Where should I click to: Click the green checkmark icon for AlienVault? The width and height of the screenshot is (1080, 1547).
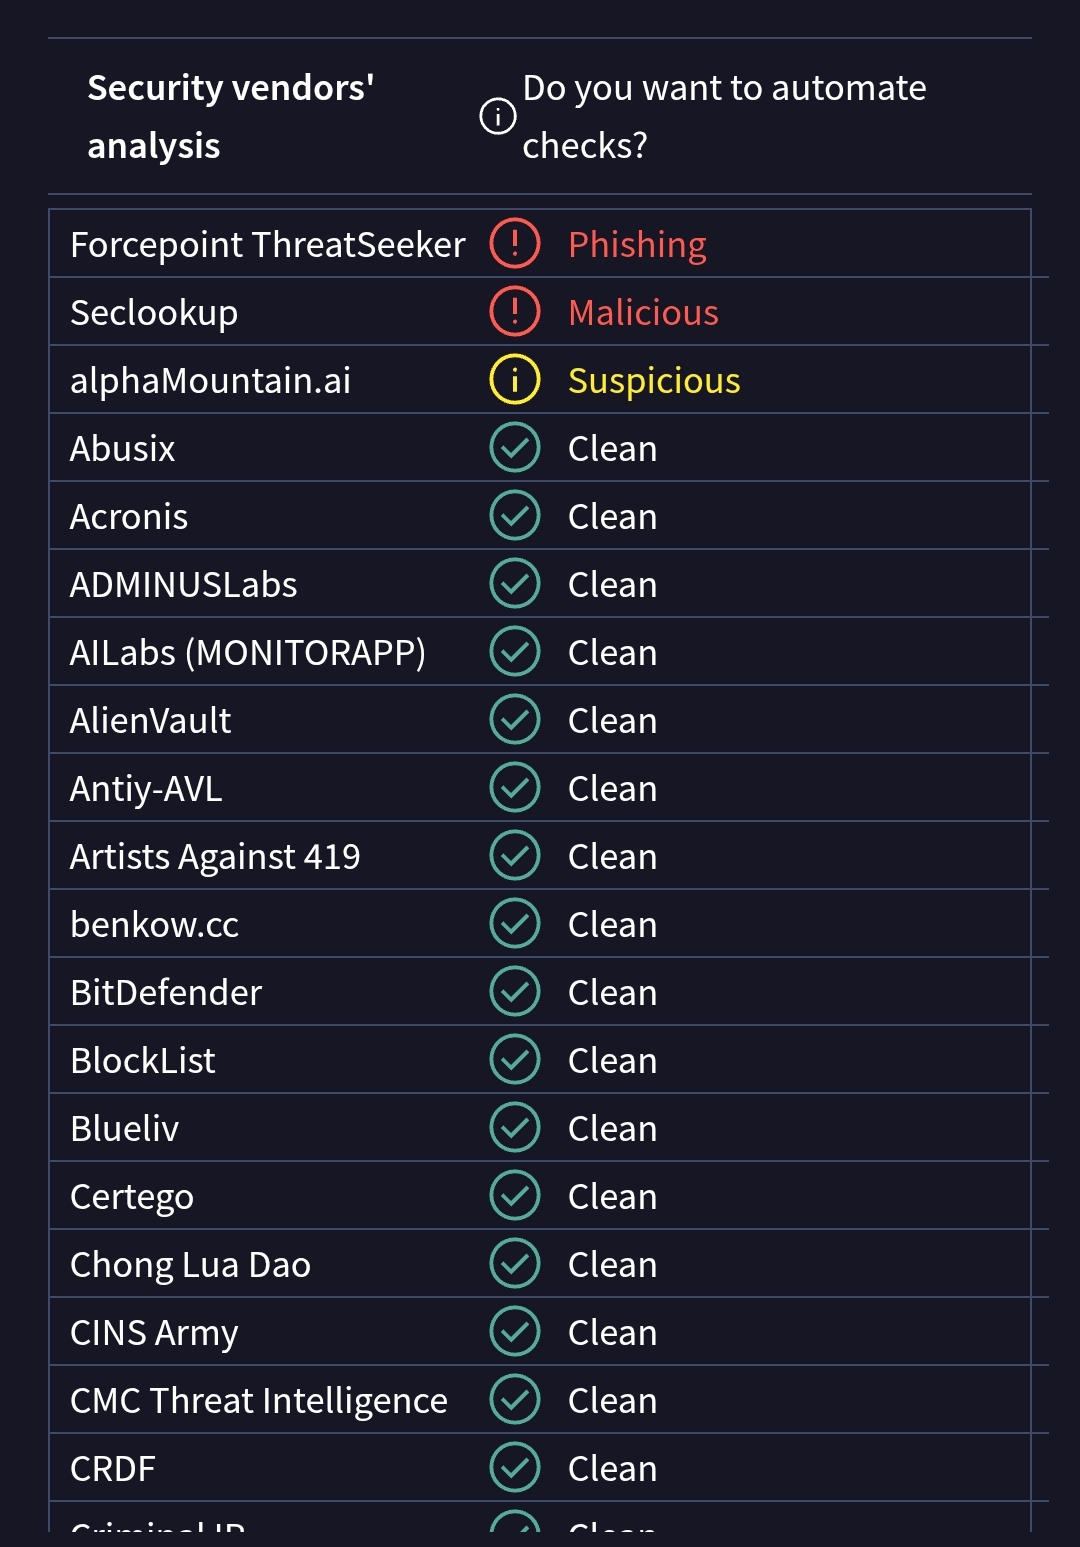pyautogui.click(x=515, y=720)
